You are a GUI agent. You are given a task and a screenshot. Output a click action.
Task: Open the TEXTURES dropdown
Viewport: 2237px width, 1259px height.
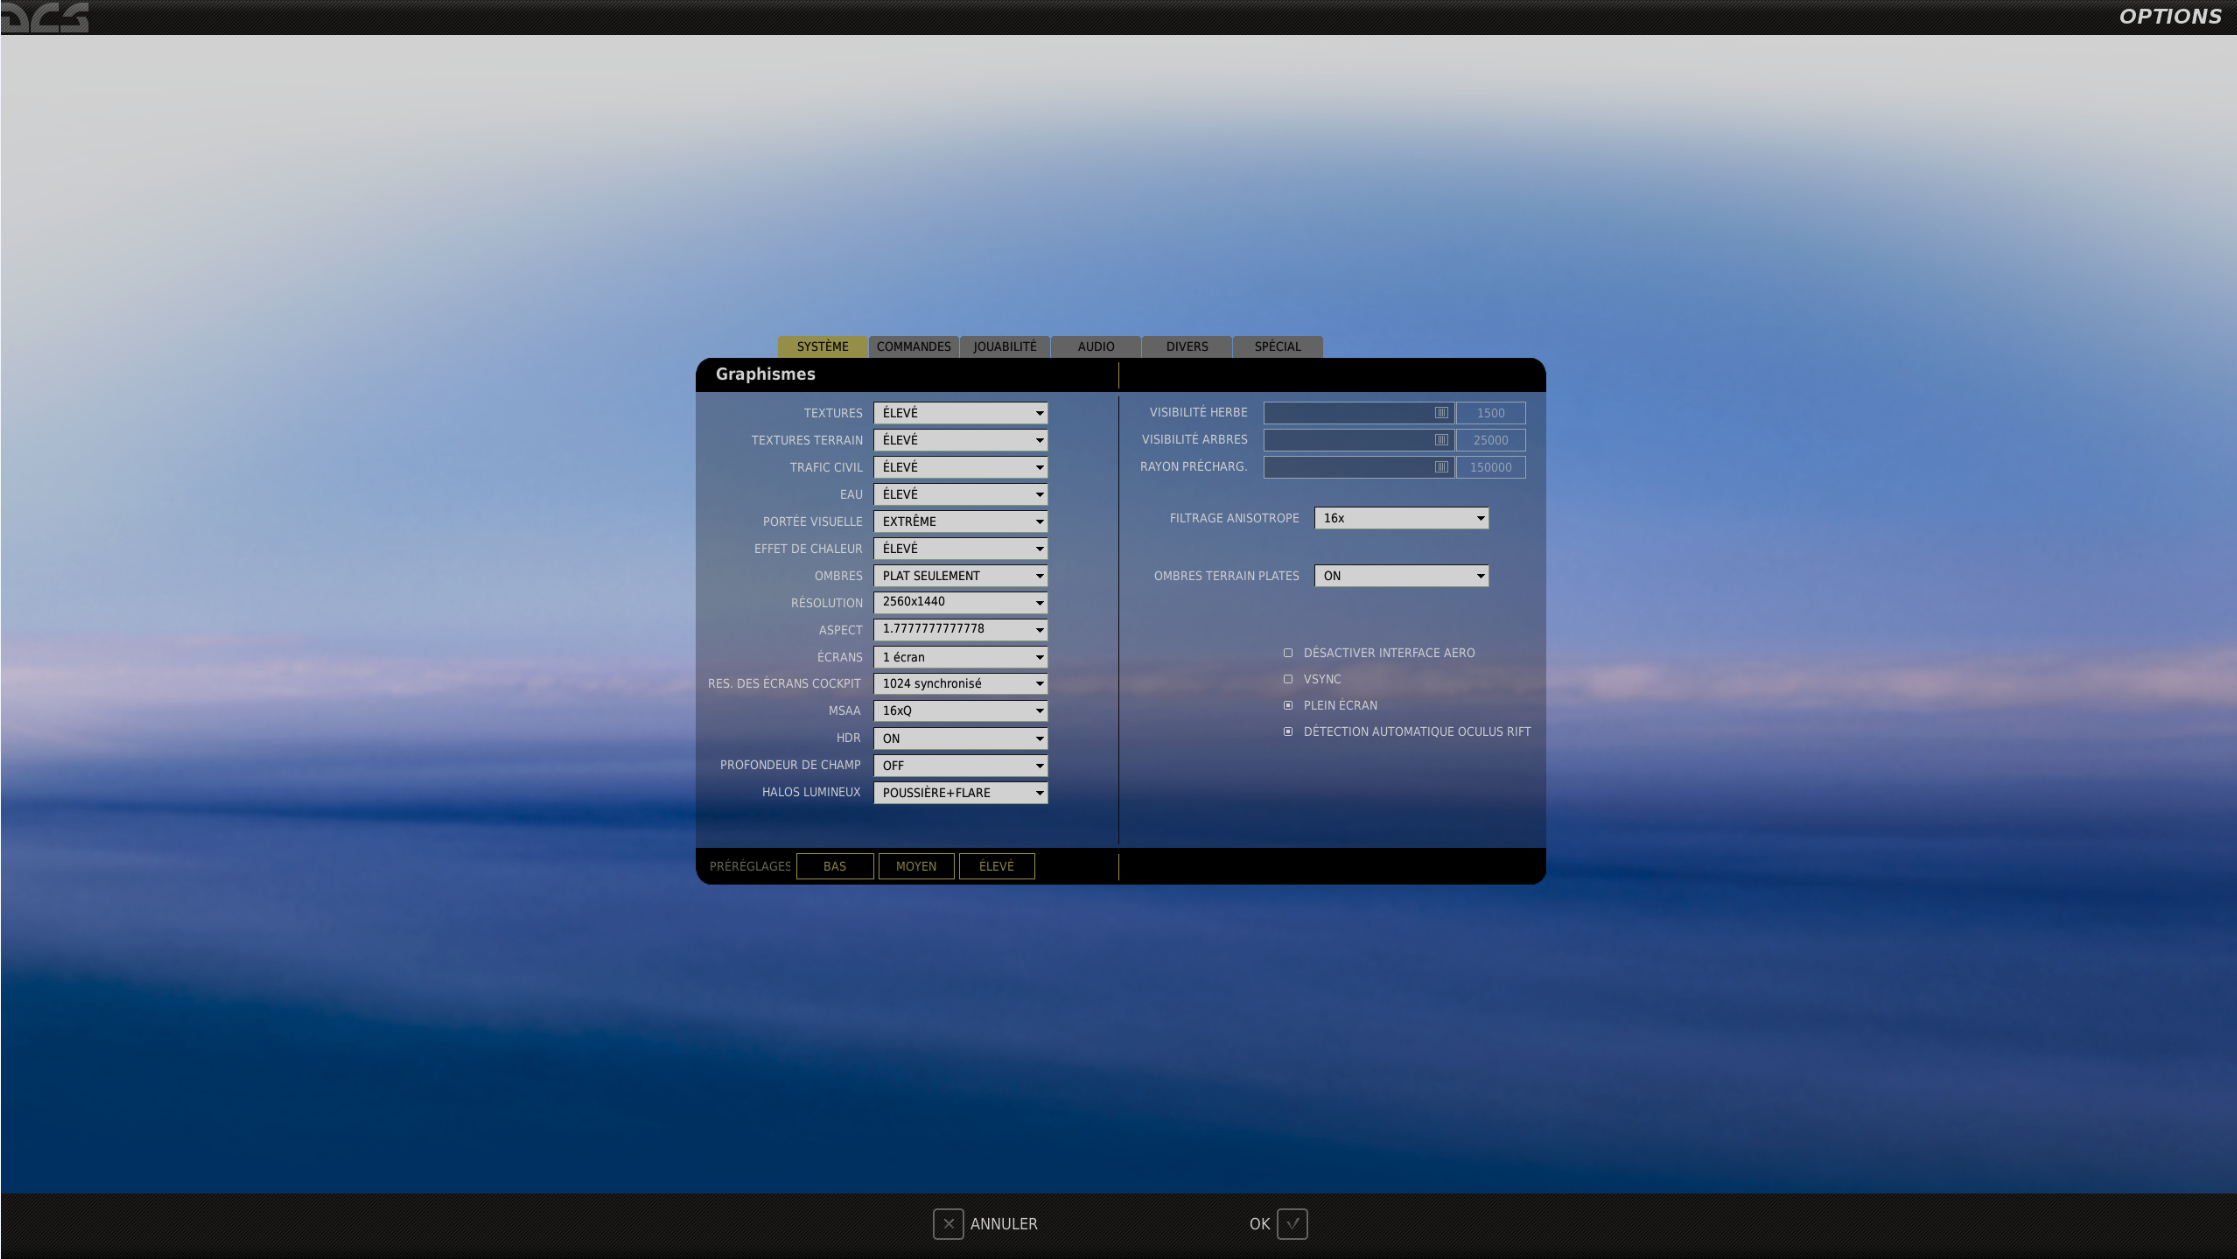point(960,413)
